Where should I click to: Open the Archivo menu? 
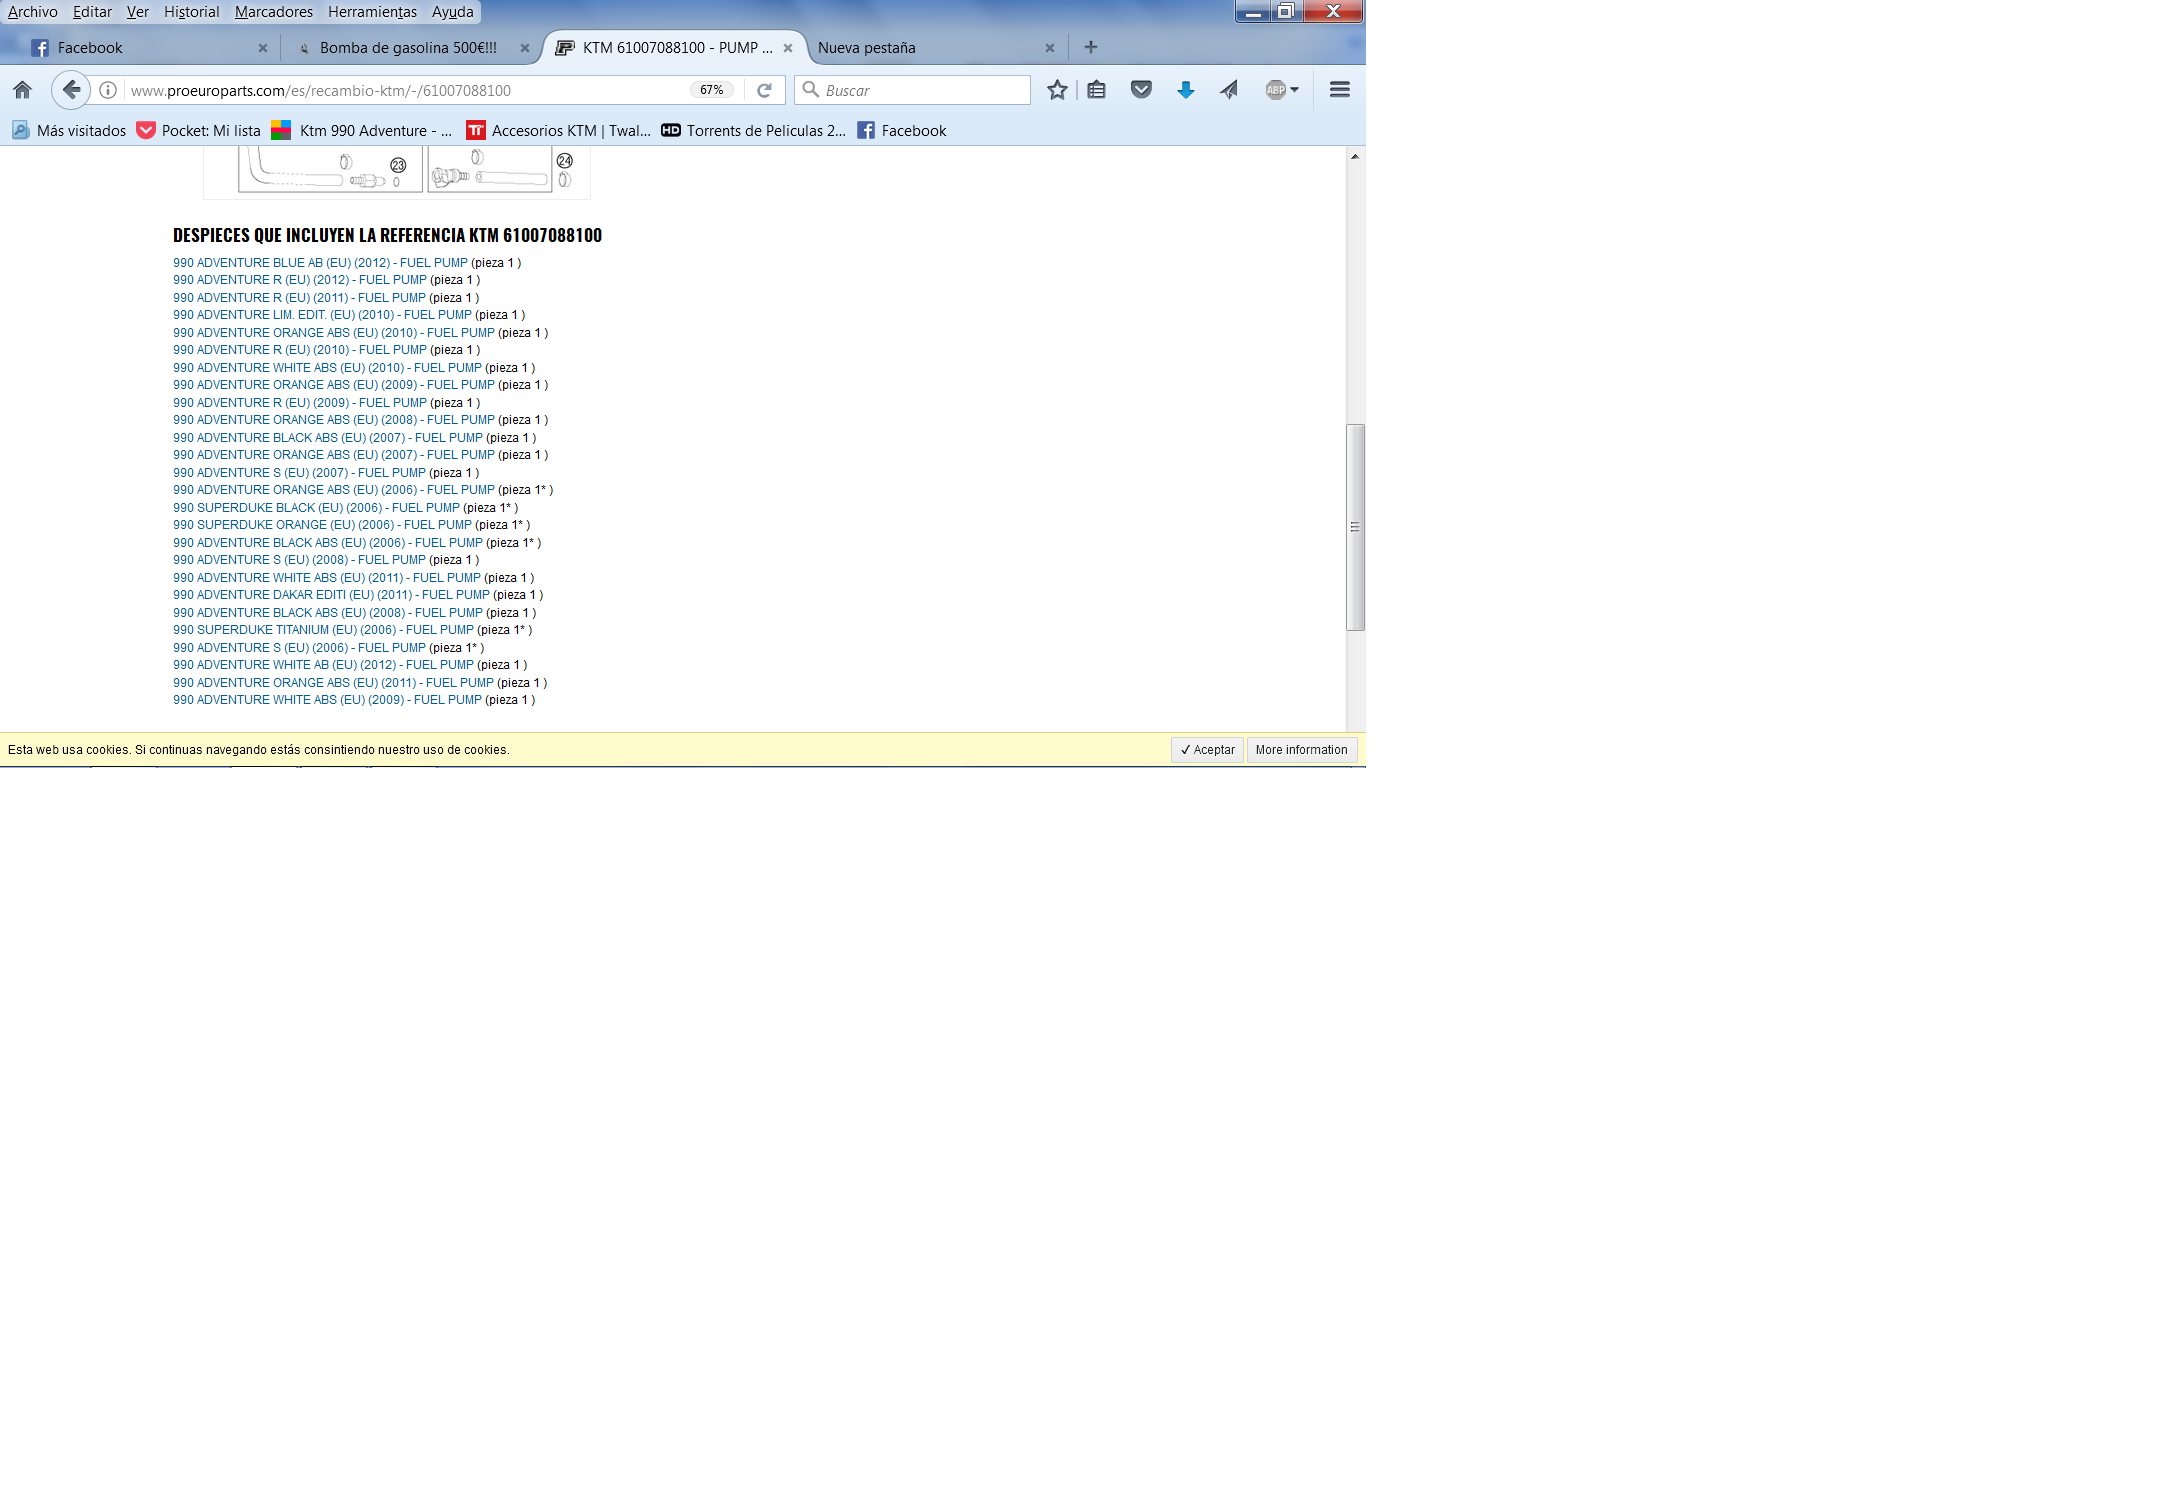pyautogui.click(x=32, y=12)
